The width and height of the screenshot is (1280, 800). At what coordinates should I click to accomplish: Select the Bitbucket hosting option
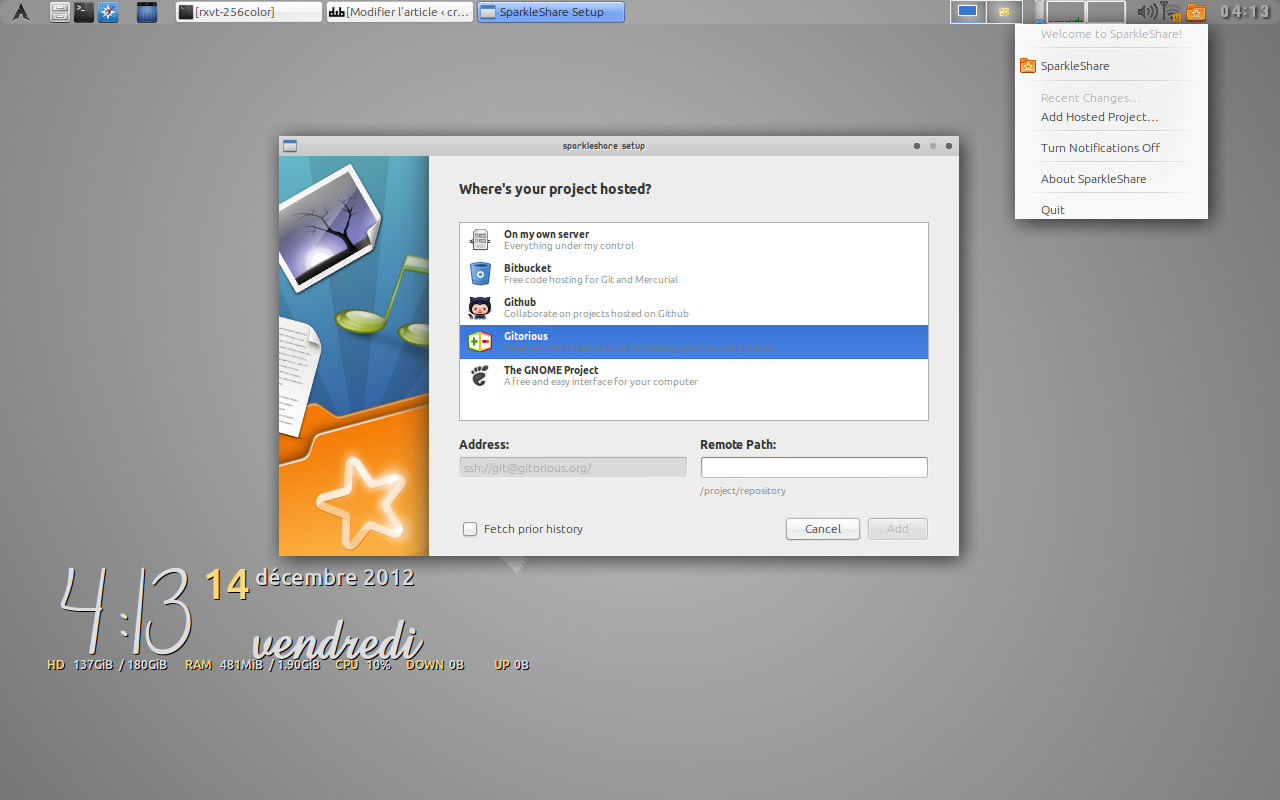click(x=694, y=274)
